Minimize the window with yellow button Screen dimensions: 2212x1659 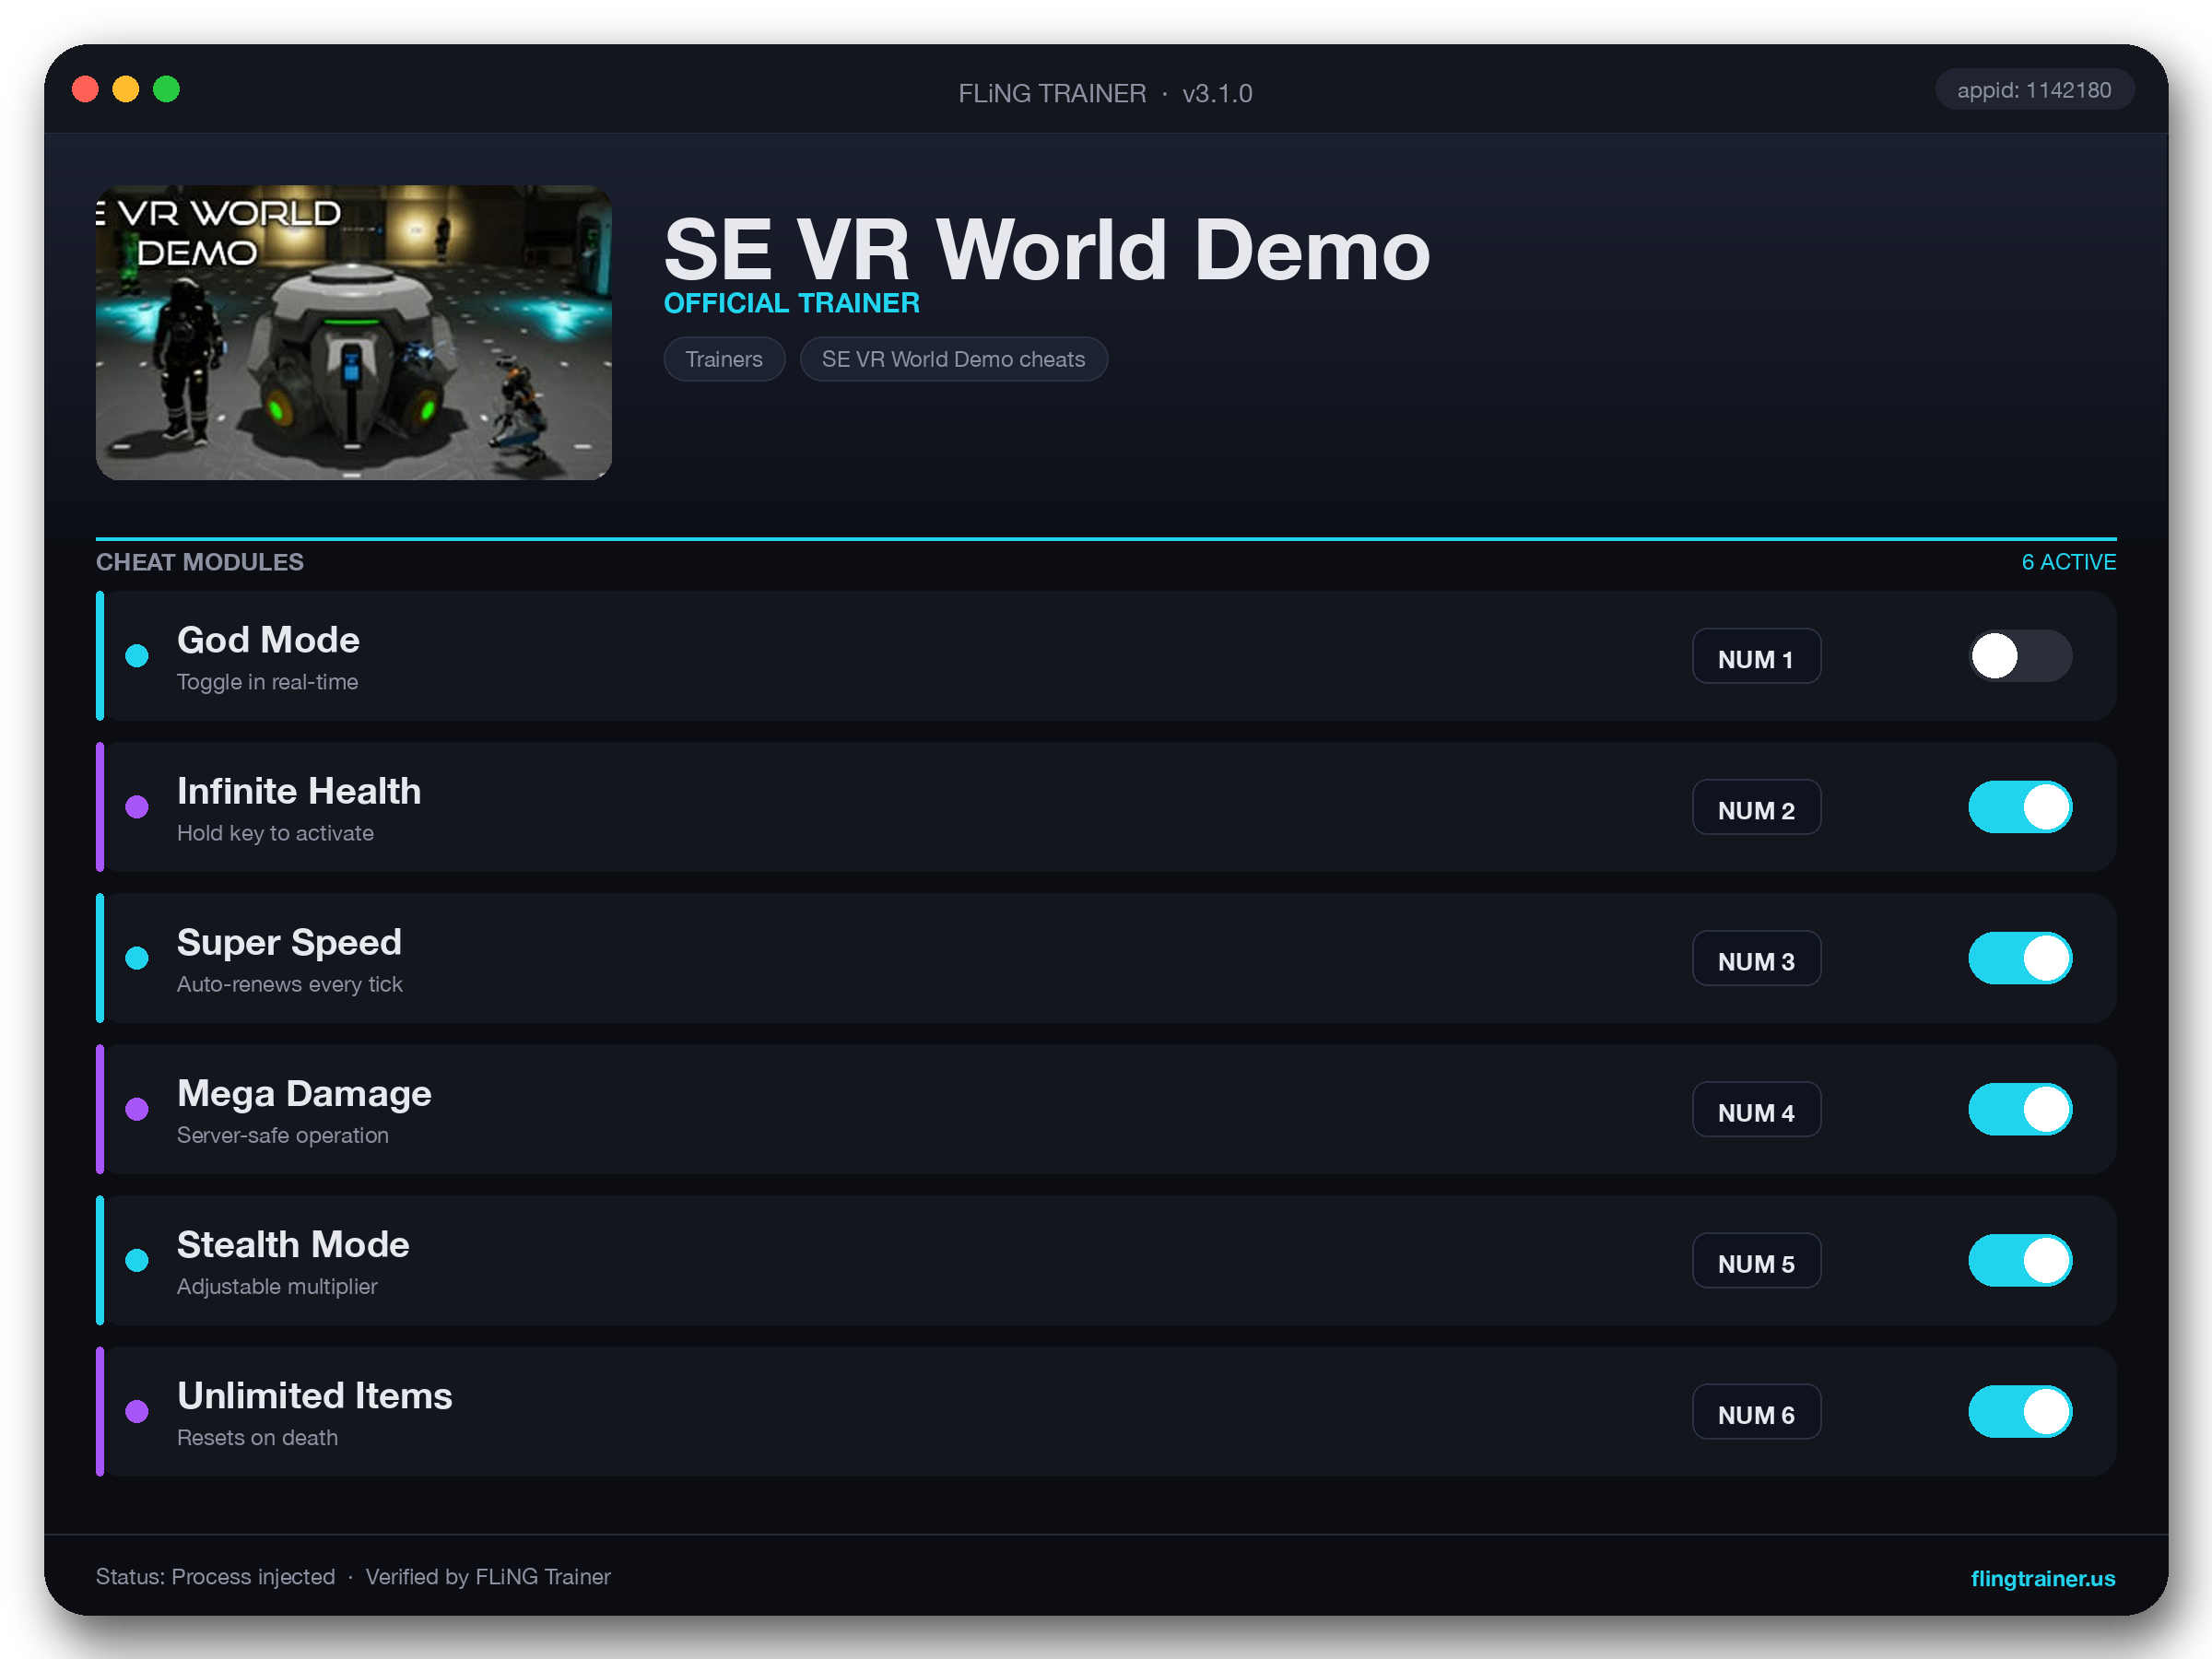(125, 89)
